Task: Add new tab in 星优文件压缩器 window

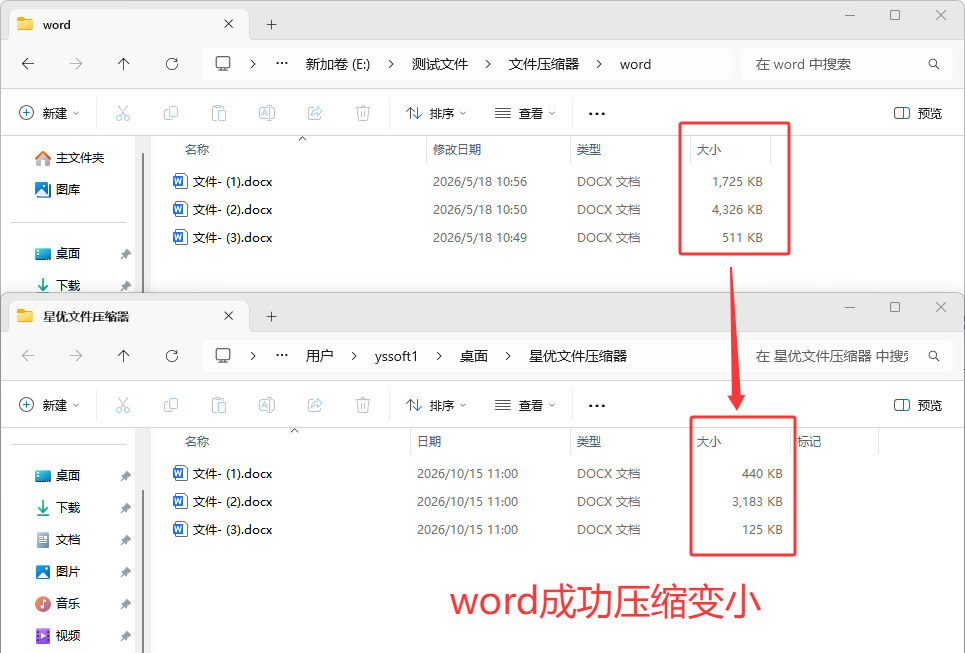Action: coord(271,316)
